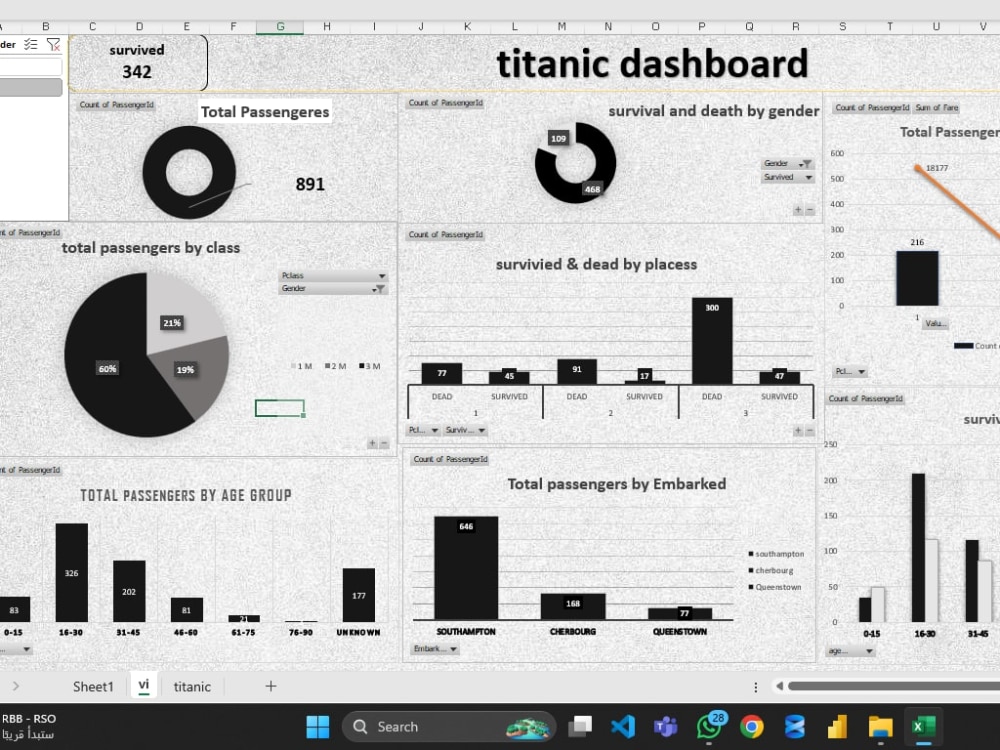Select the 16-30 age bar labeled 326

pyautogui.click(x=71, y=573)
